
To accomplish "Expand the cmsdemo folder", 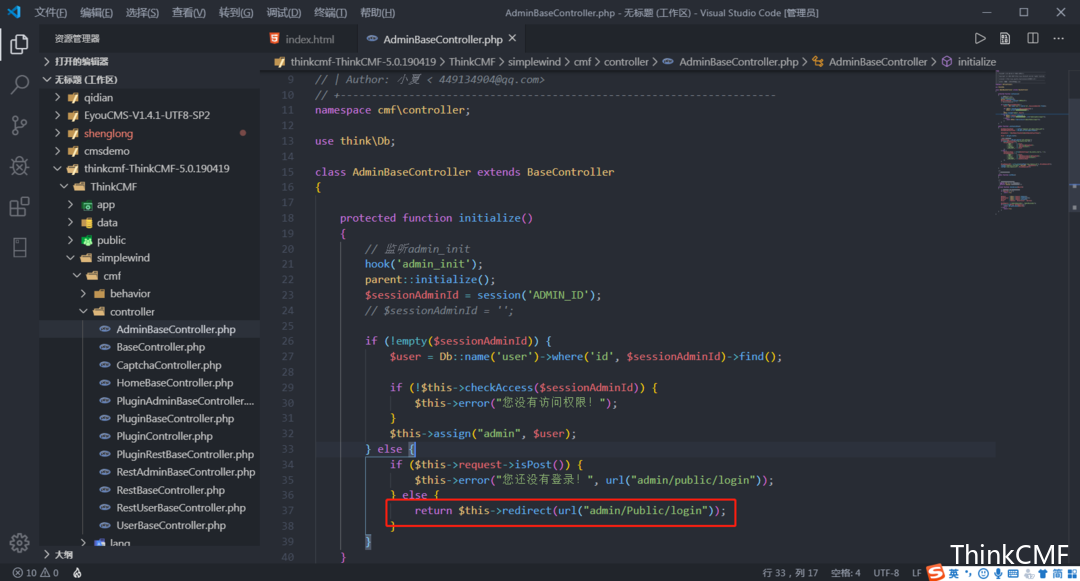I will click(x=150, y=151).
